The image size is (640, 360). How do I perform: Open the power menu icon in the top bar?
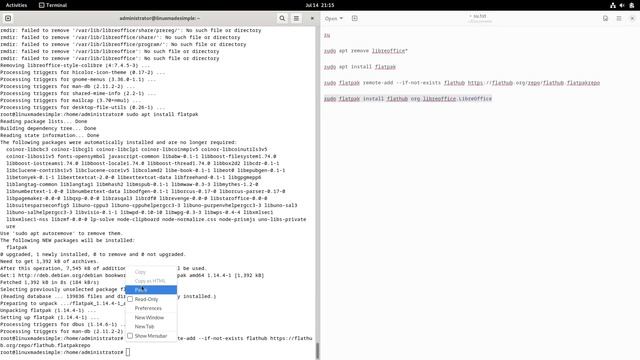(x=631, y=5)
